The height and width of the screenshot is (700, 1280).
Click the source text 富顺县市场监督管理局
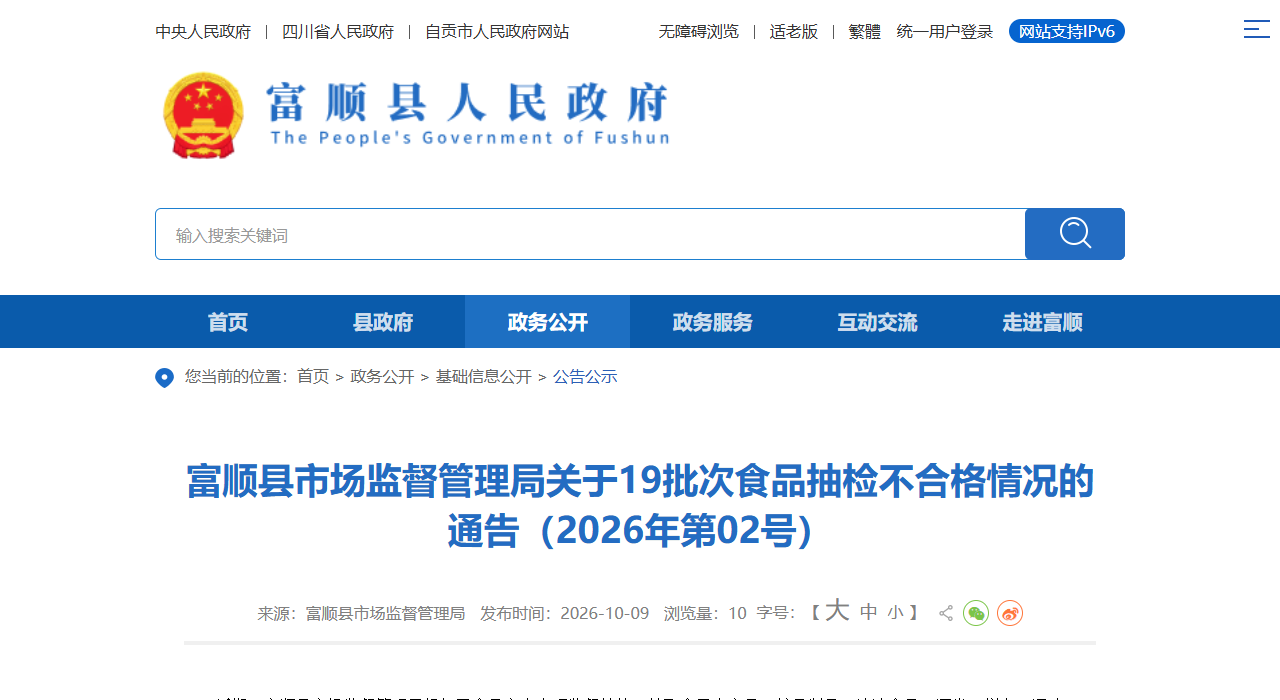point(385,613)
